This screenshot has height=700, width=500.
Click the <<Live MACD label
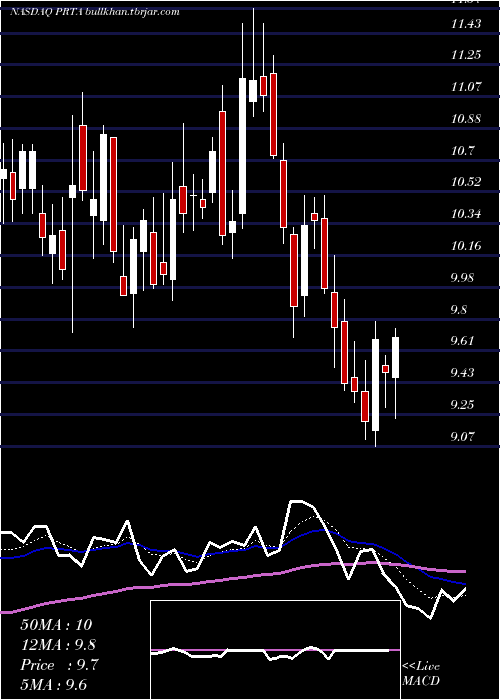point(421,673)
